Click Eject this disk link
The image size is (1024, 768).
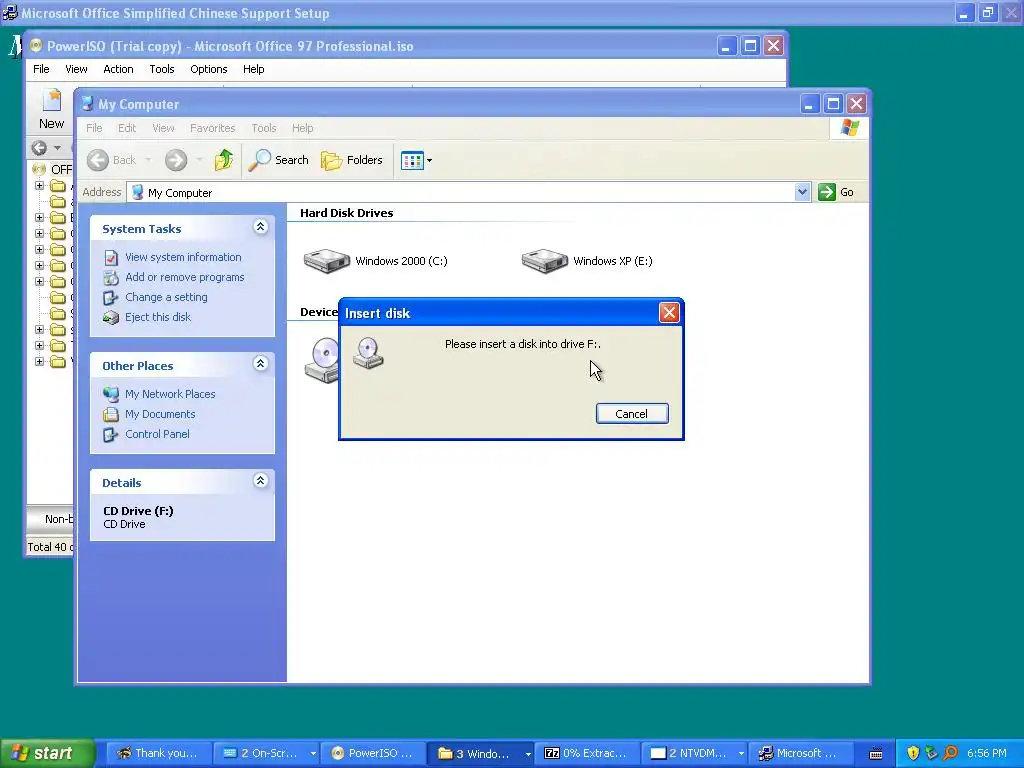pyautogui.click(x=158, y=317)
